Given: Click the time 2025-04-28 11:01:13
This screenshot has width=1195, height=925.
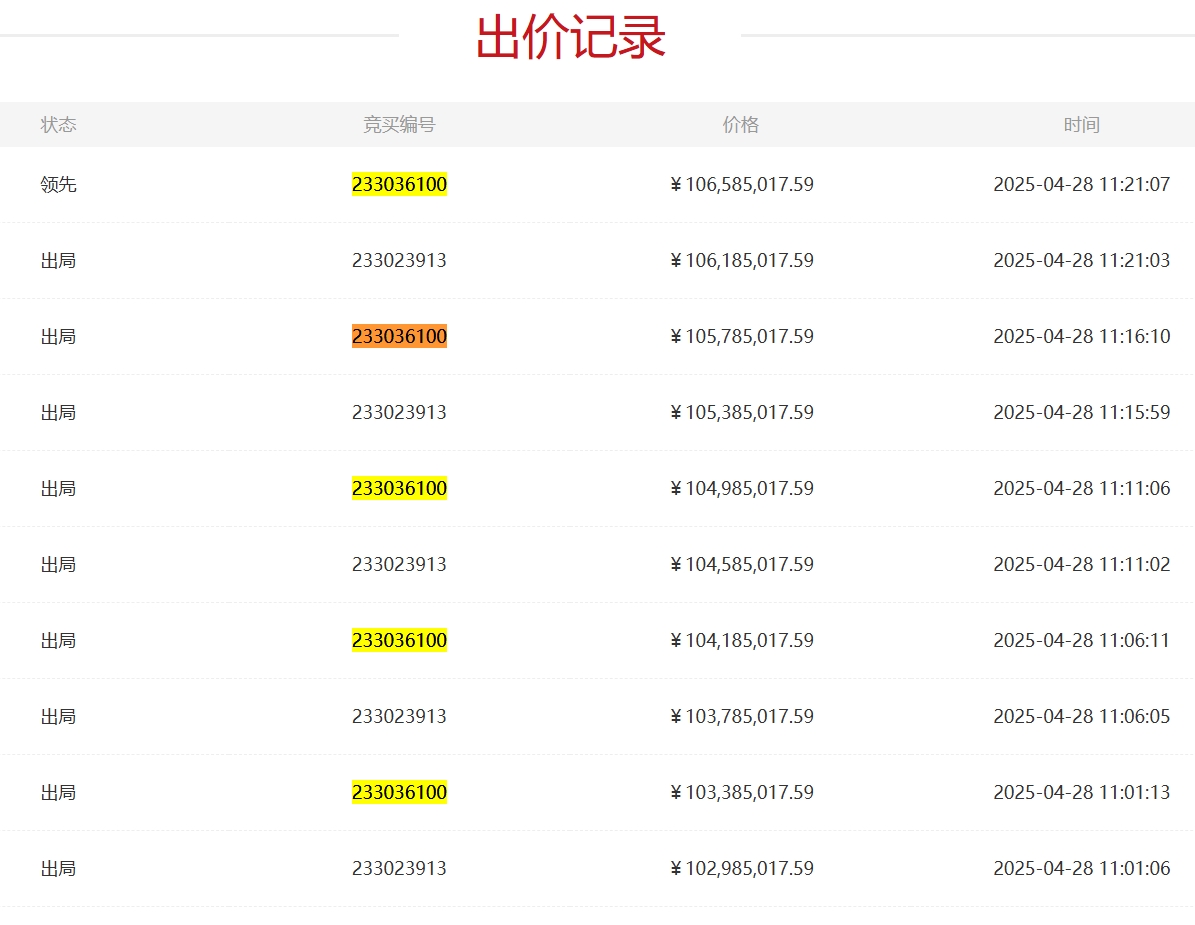Looking at the screenshot, I should [1081, 792].
